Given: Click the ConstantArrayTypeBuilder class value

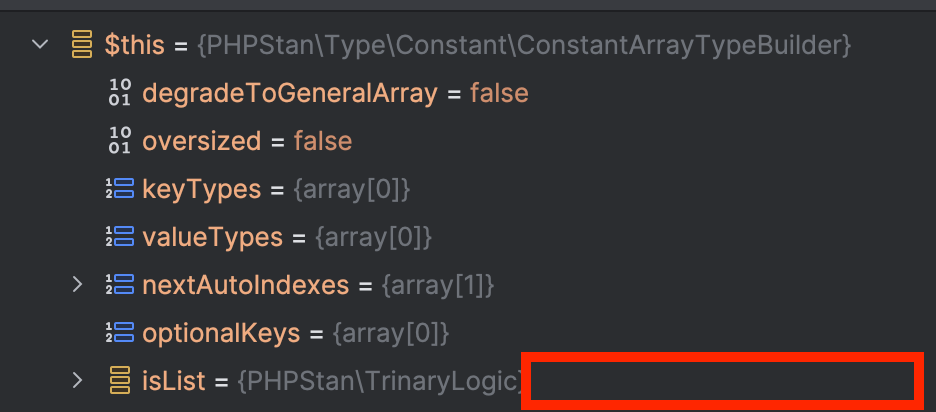Looking at the screenshot, I should (524, 45).
